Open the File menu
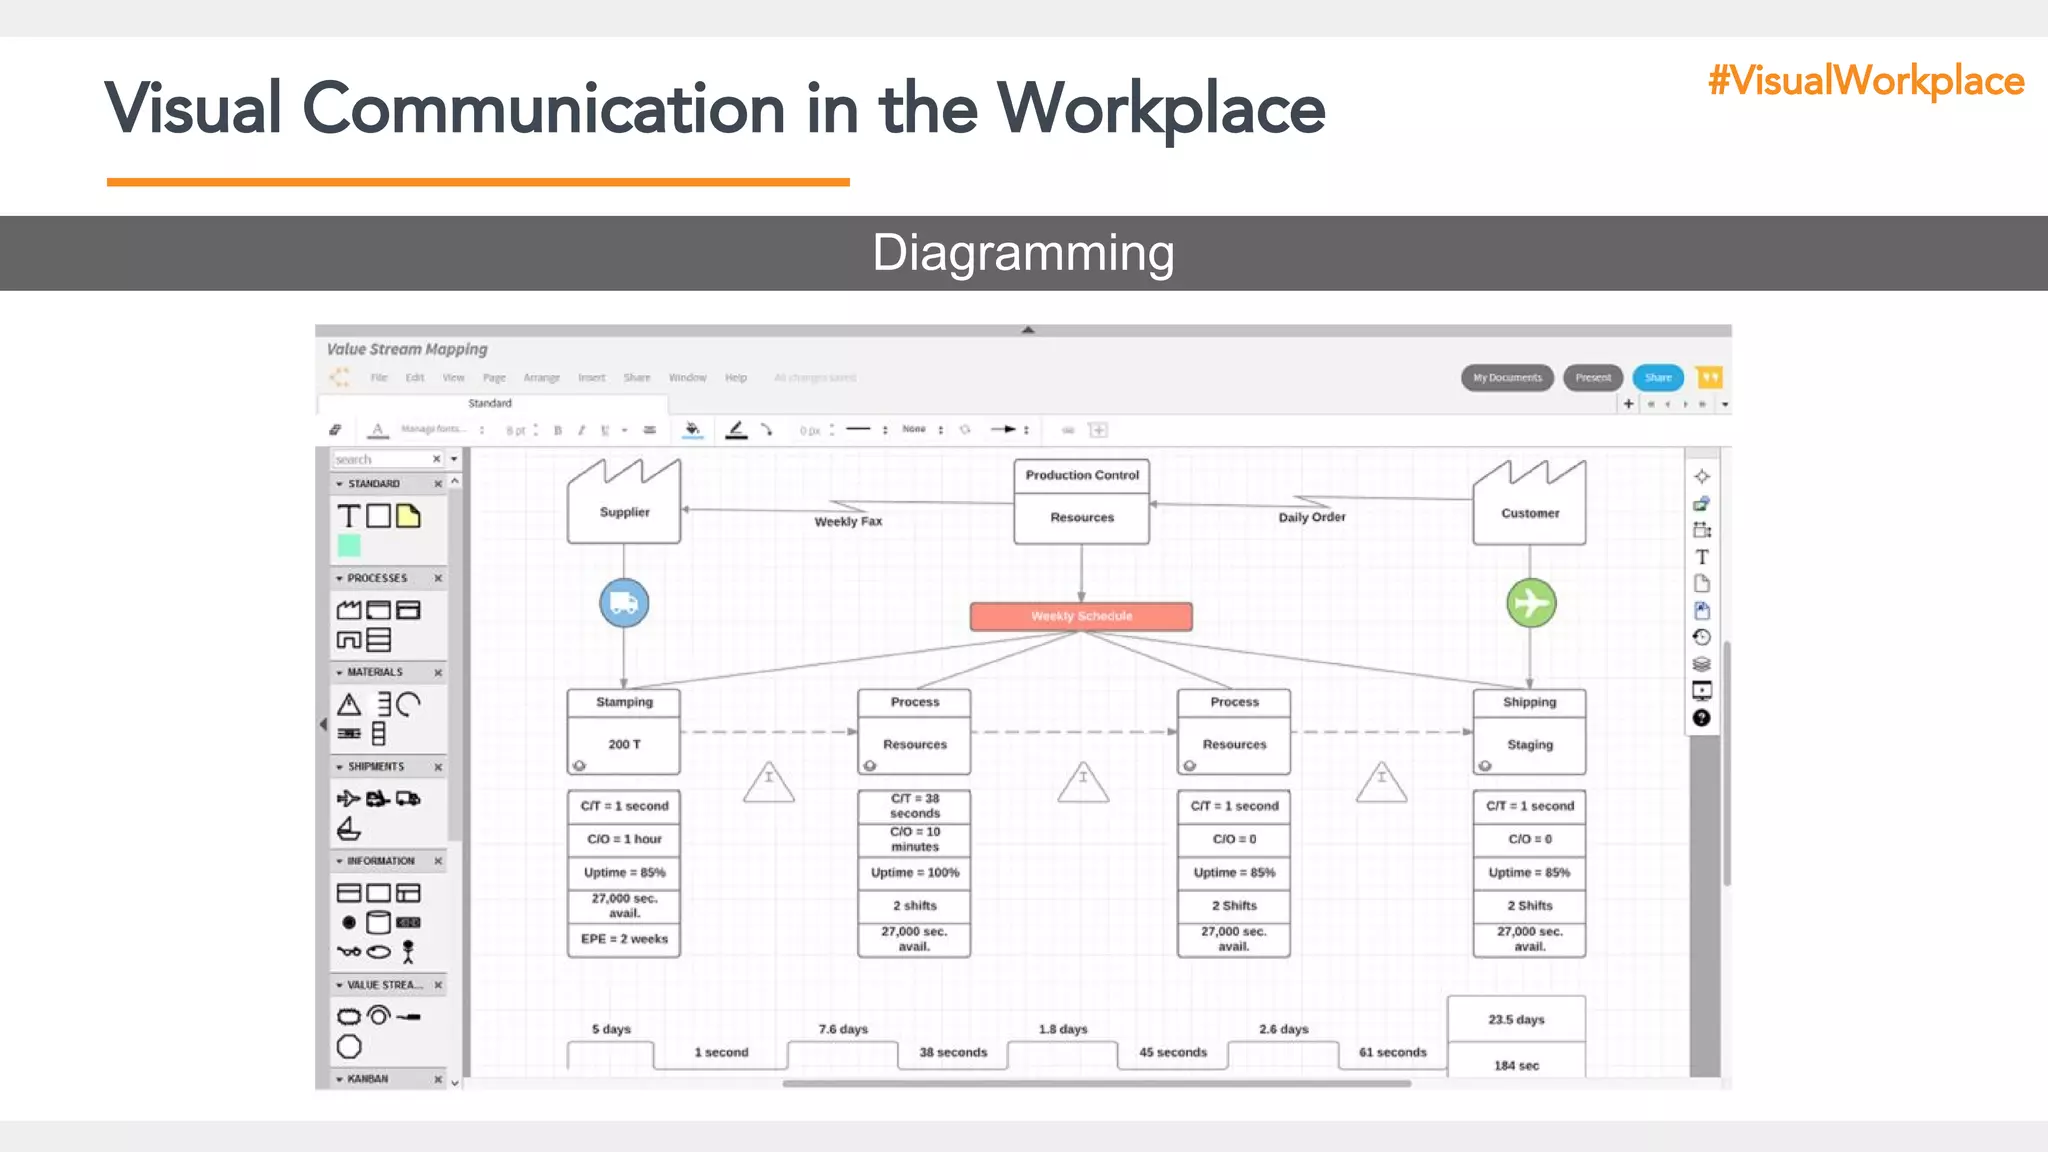Screen dimensions: 2048x1152 coord(379,378)
